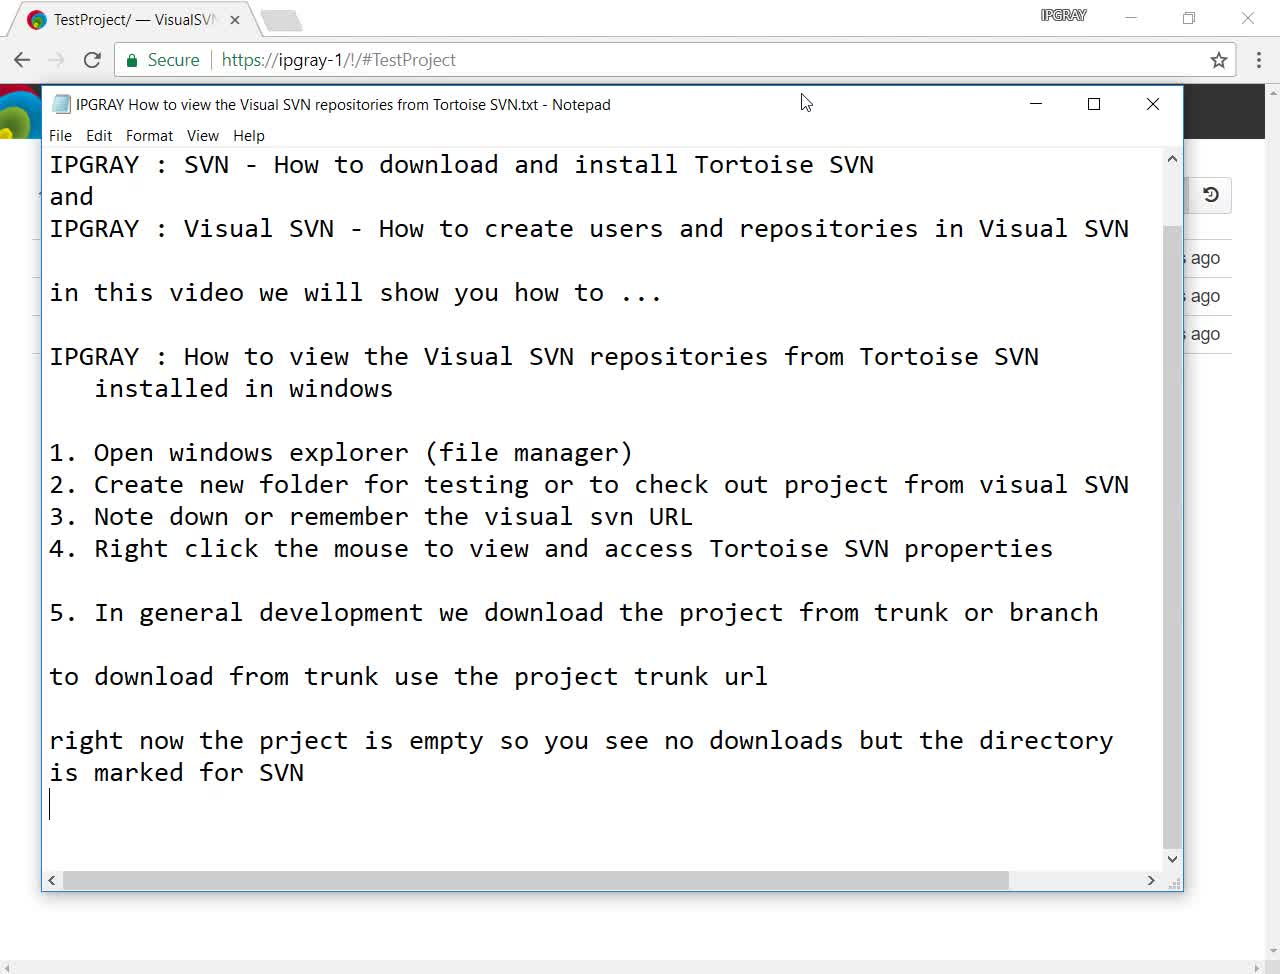
Task: Click the IPGRAY profile label in Chrome title bar
Action: pos(1063,16)
